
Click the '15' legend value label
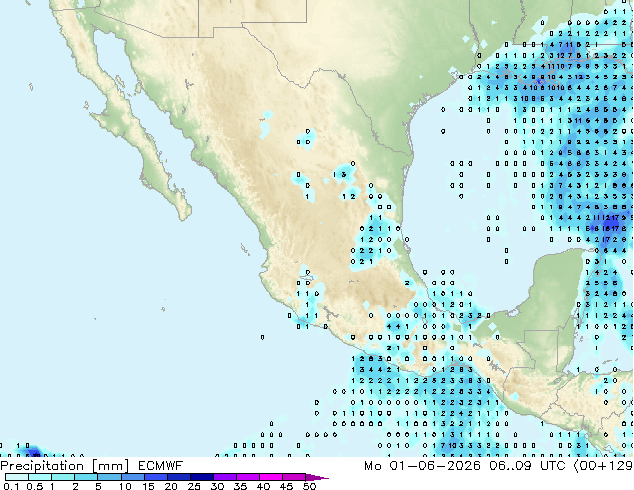click(x=148, y=486)
